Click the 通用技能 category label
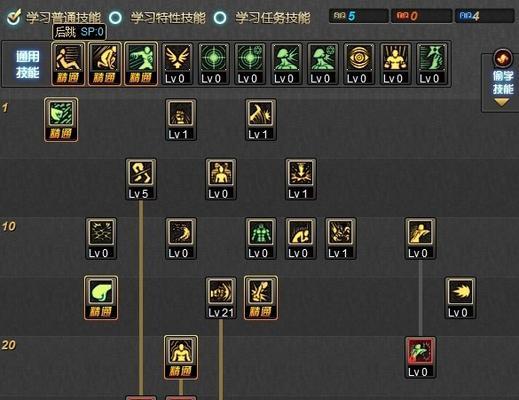Screen dimensions: 519x400 click(28, 64)
